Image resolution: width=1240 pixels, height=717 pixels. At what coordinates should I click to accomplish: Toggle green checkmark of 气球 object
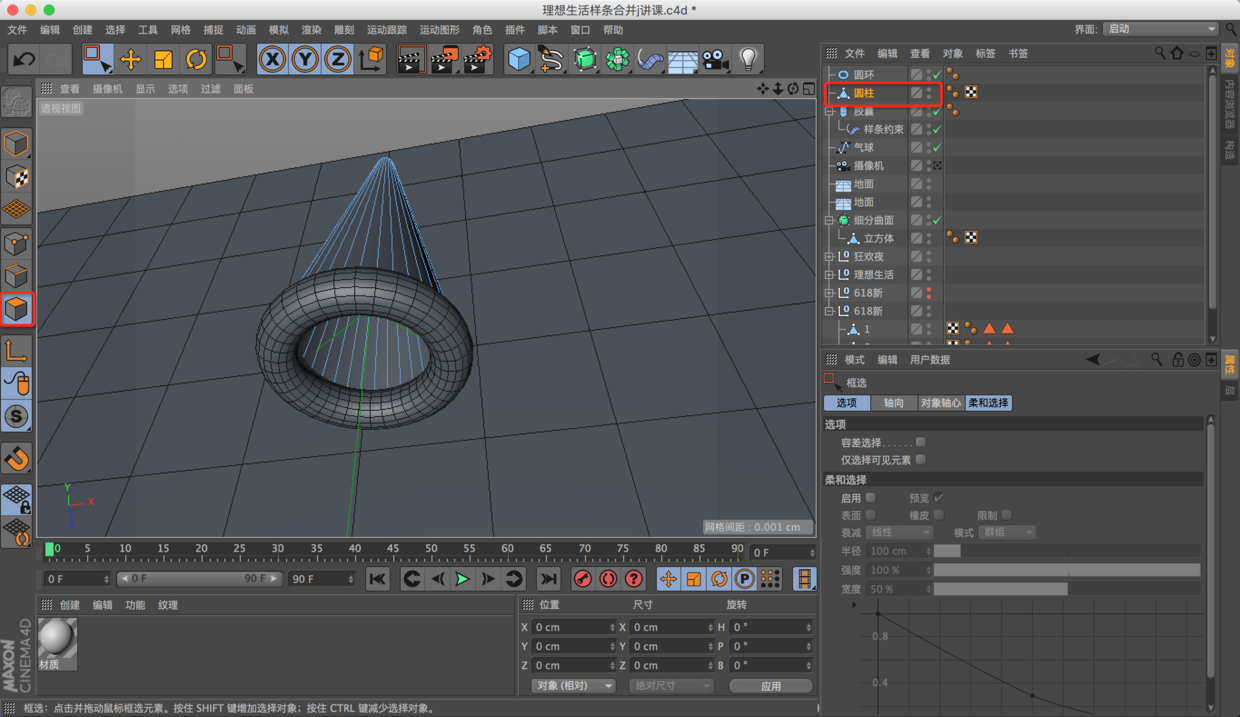(x=937, y=147)
